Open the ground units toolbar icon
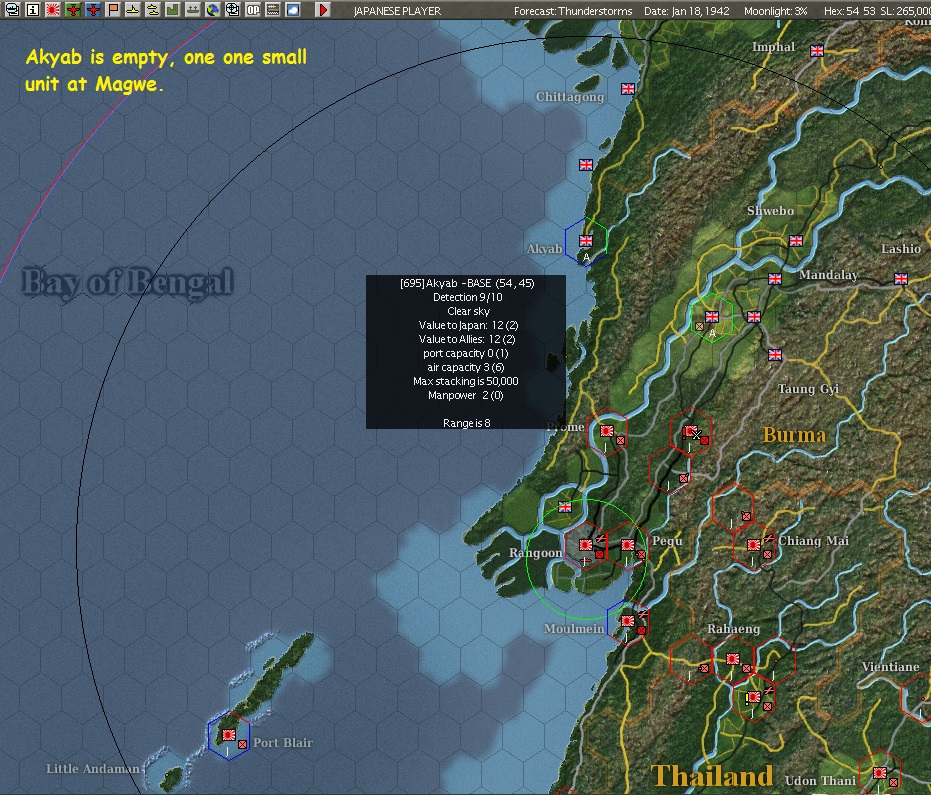Viewport: 931px width, 795px height. tap(193, 9)
